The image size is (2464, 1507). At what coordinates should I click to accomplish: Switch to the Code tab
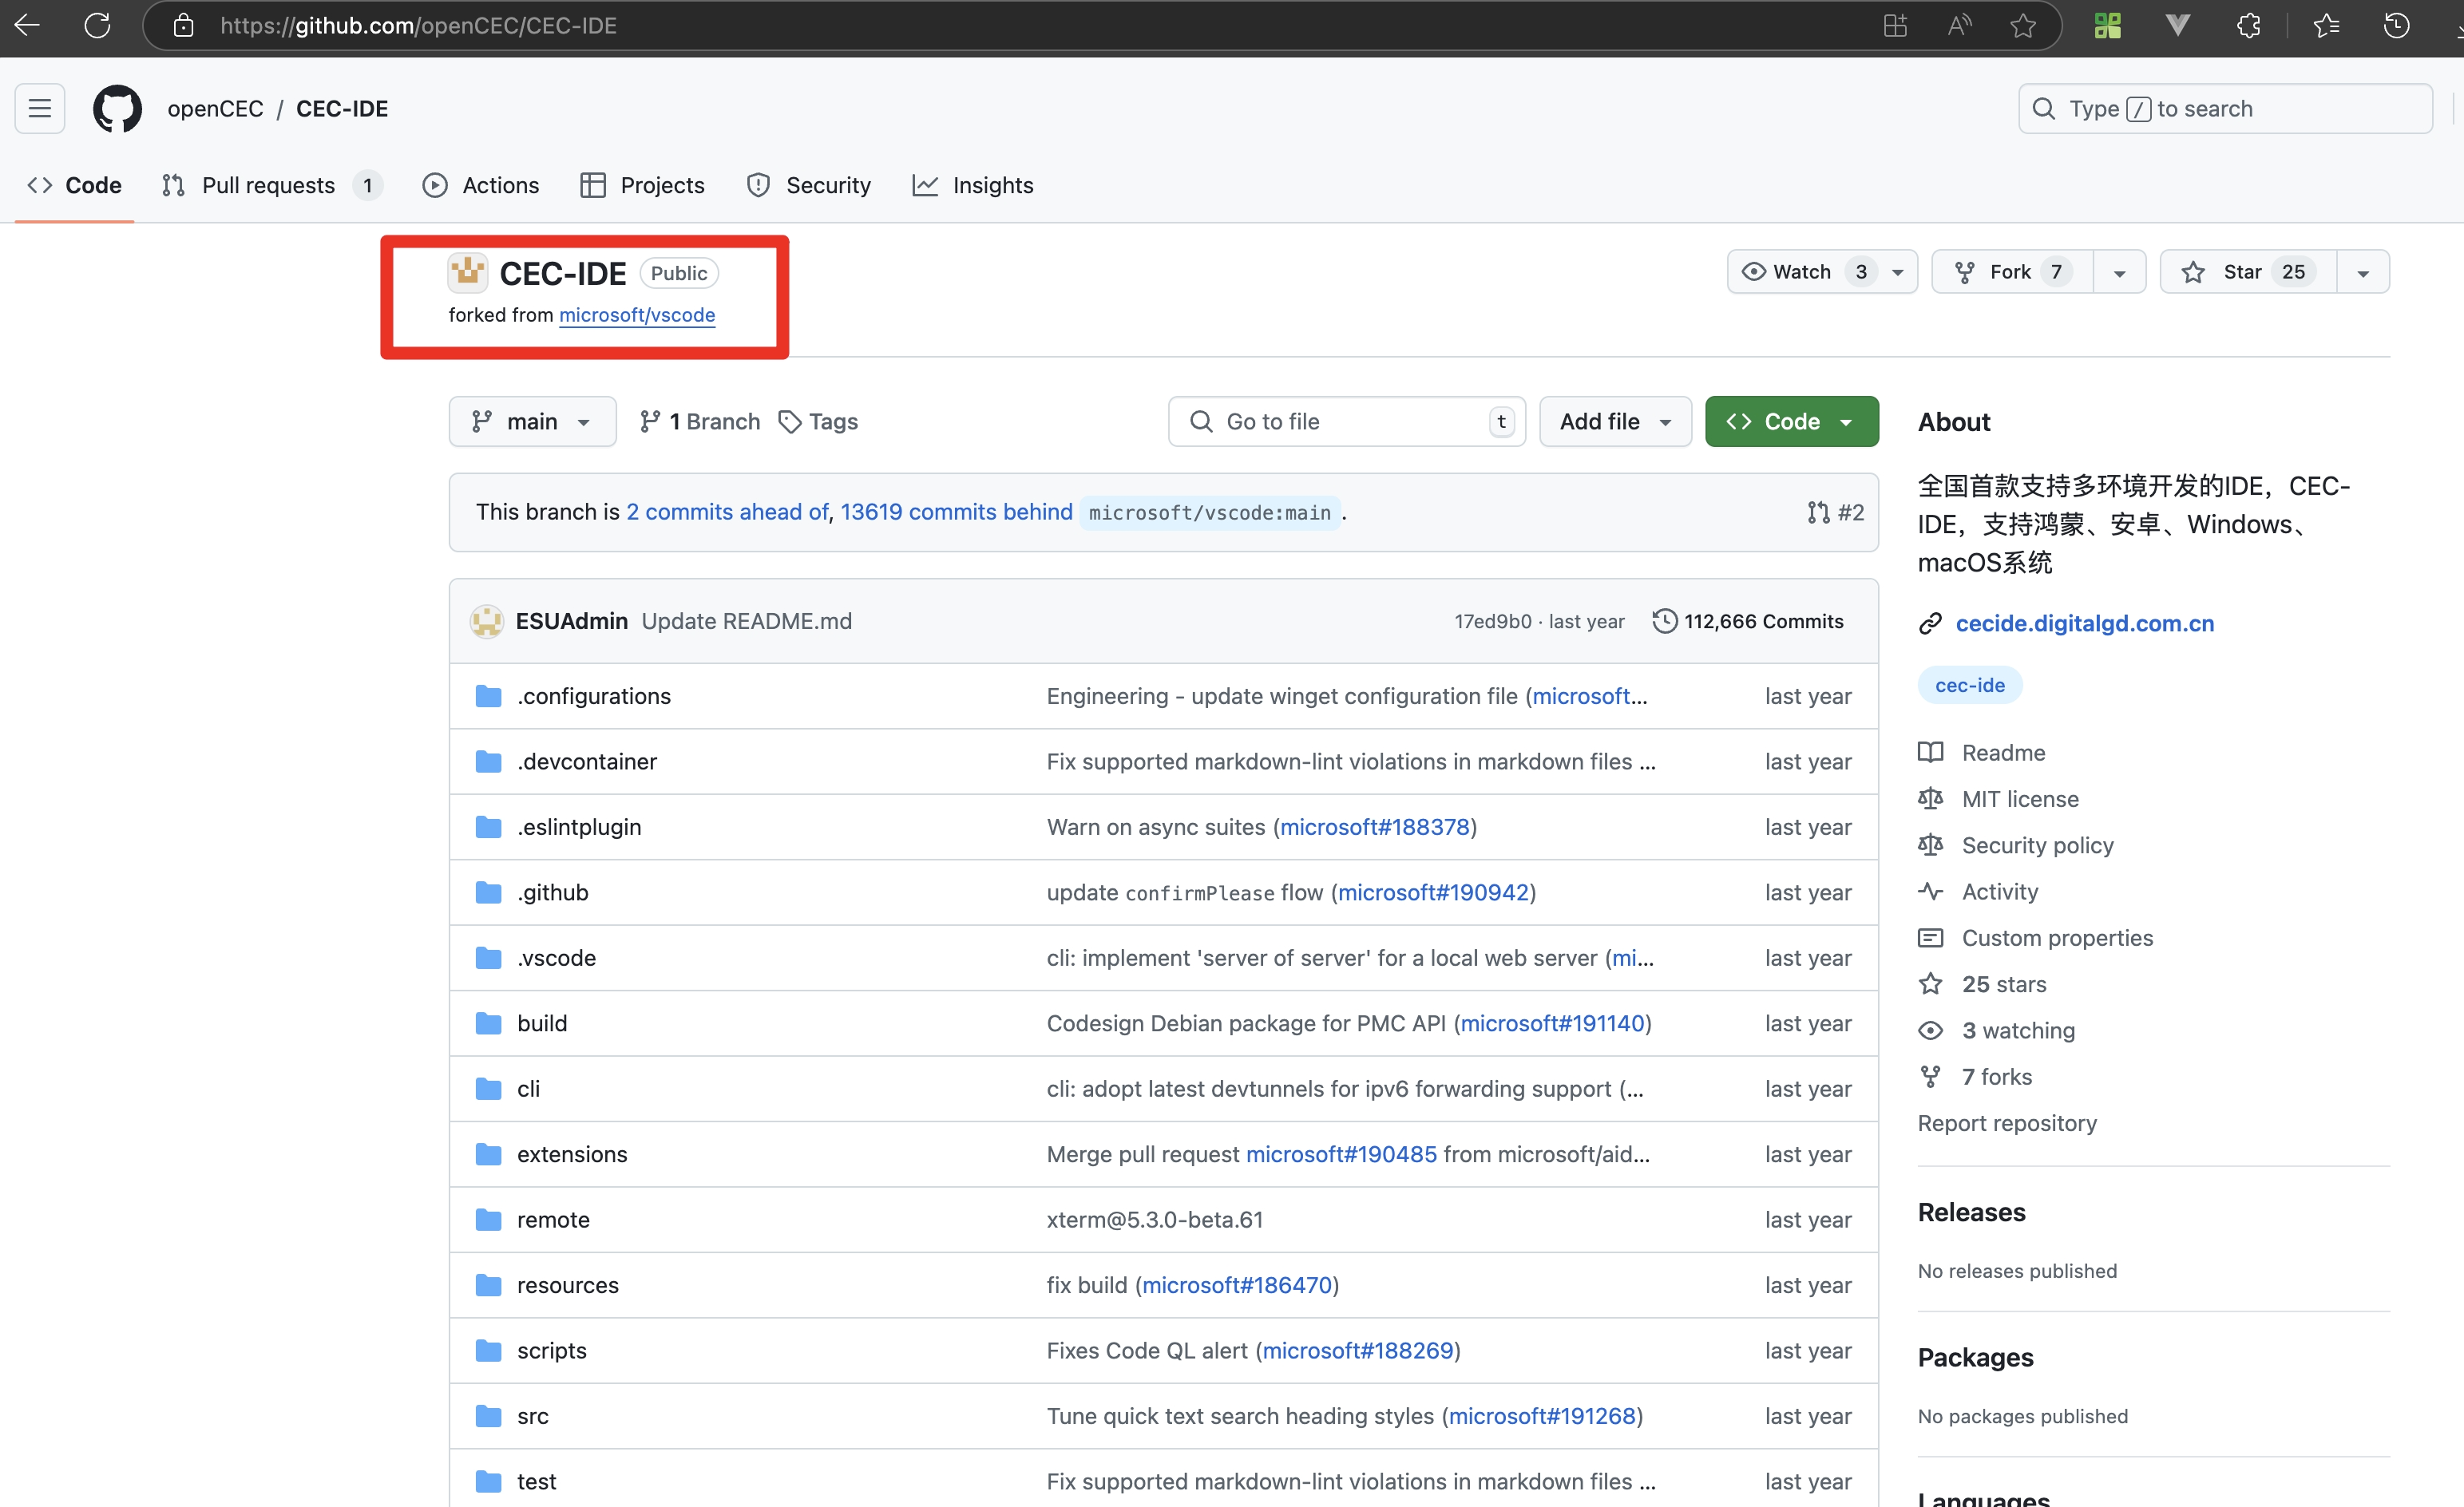coord(75,185)
